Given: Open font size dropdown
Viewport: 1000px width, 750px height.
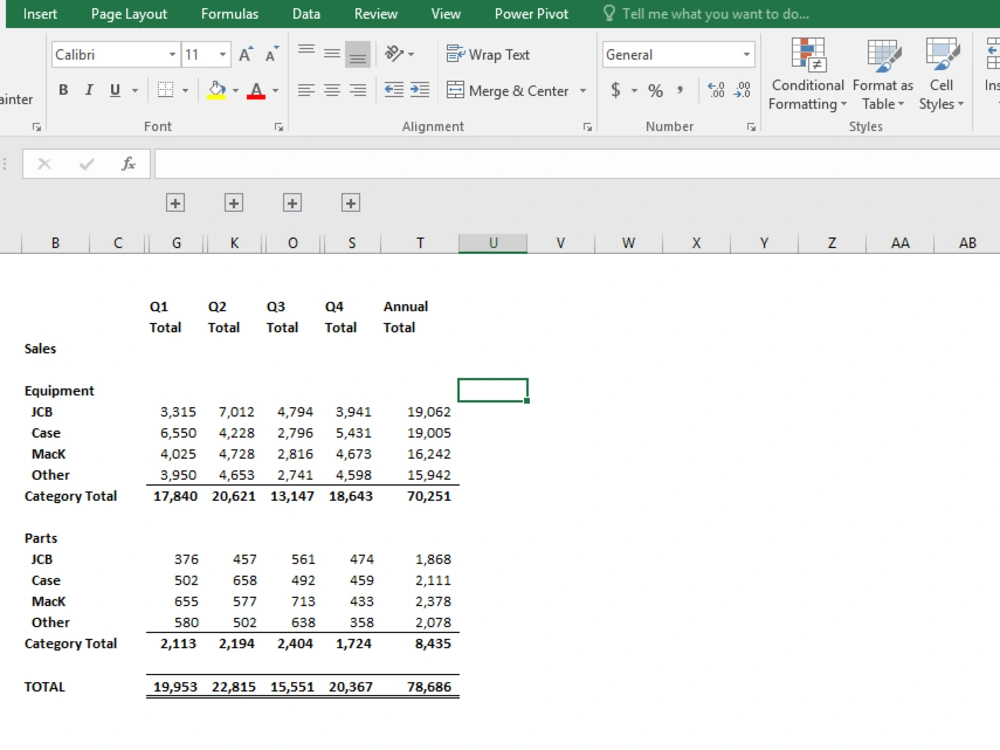Looking at the screenshot, I should click(223, 55).
